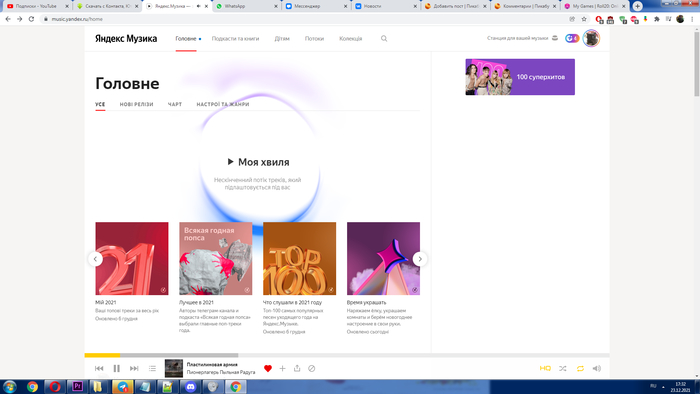Switch to the Мессенджер browser tab
Image resolution: width=700 pixels, height=394 pixels.
click(x=316, y=6)
